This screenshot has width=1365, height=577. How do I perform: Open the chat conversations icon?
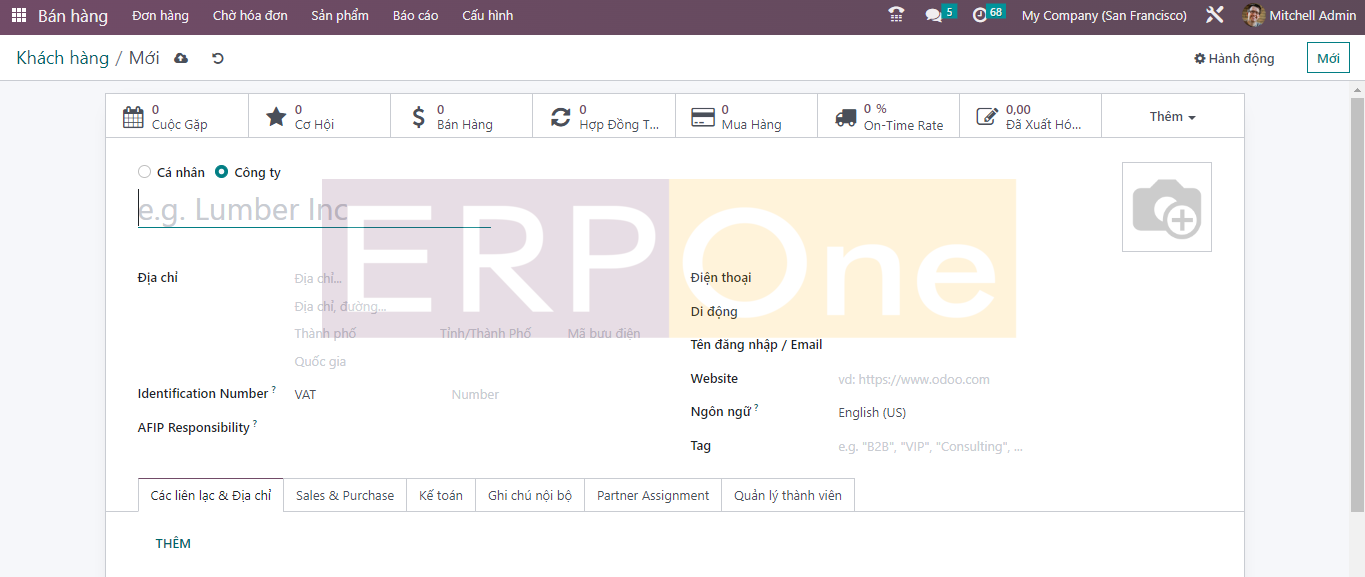coord(934,16)
